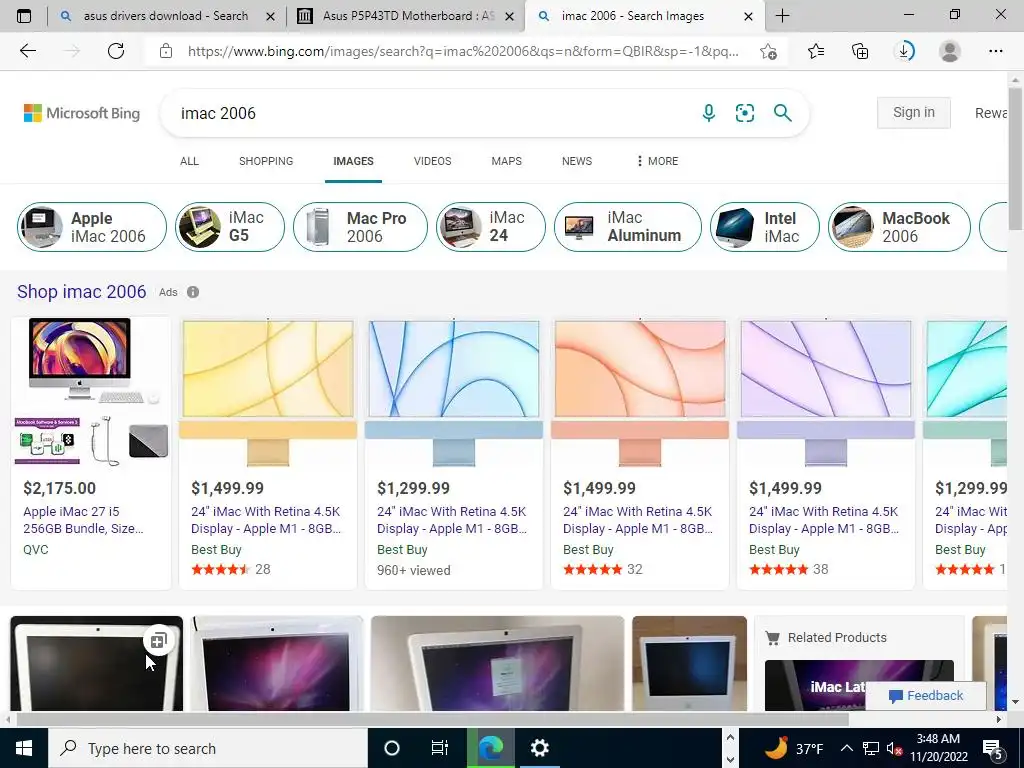Viewport: 1024px width, 768px height.
Task: Open the tab actions menu icon
Action: pos(24,16)
